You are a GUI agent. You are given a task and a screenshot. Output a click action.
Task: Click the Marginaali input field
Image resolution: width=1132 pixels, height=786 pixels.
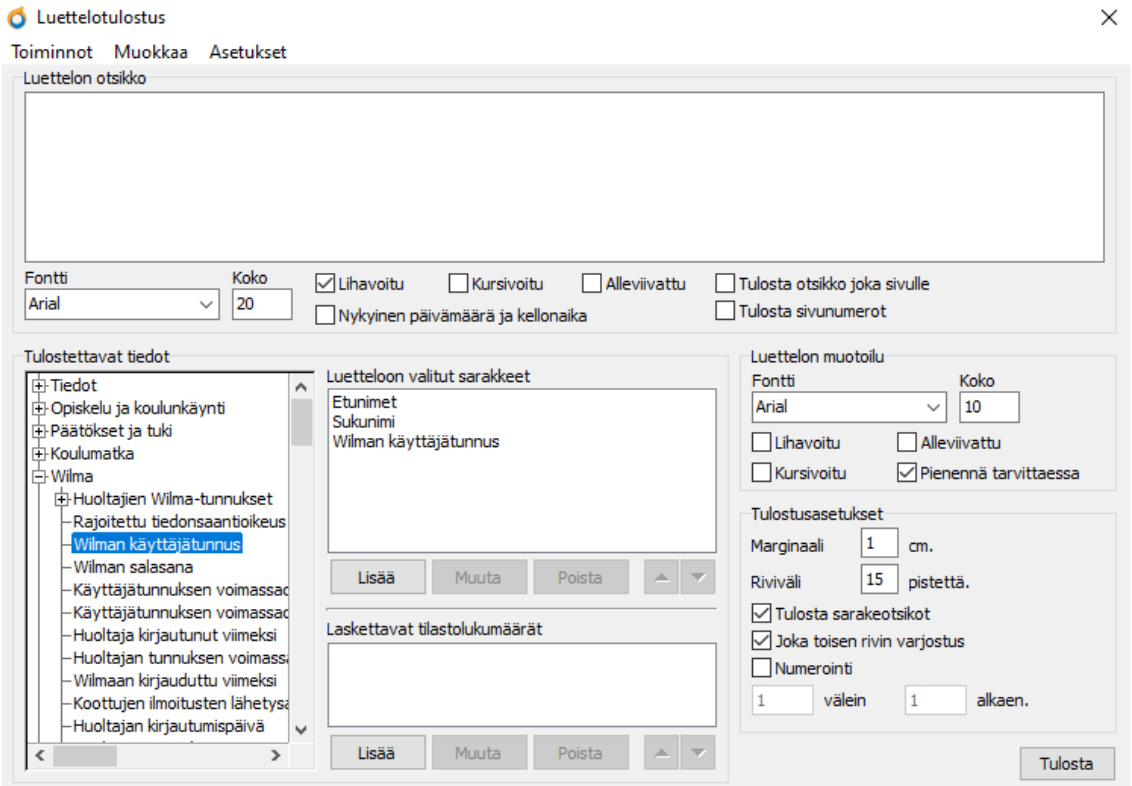879,543
